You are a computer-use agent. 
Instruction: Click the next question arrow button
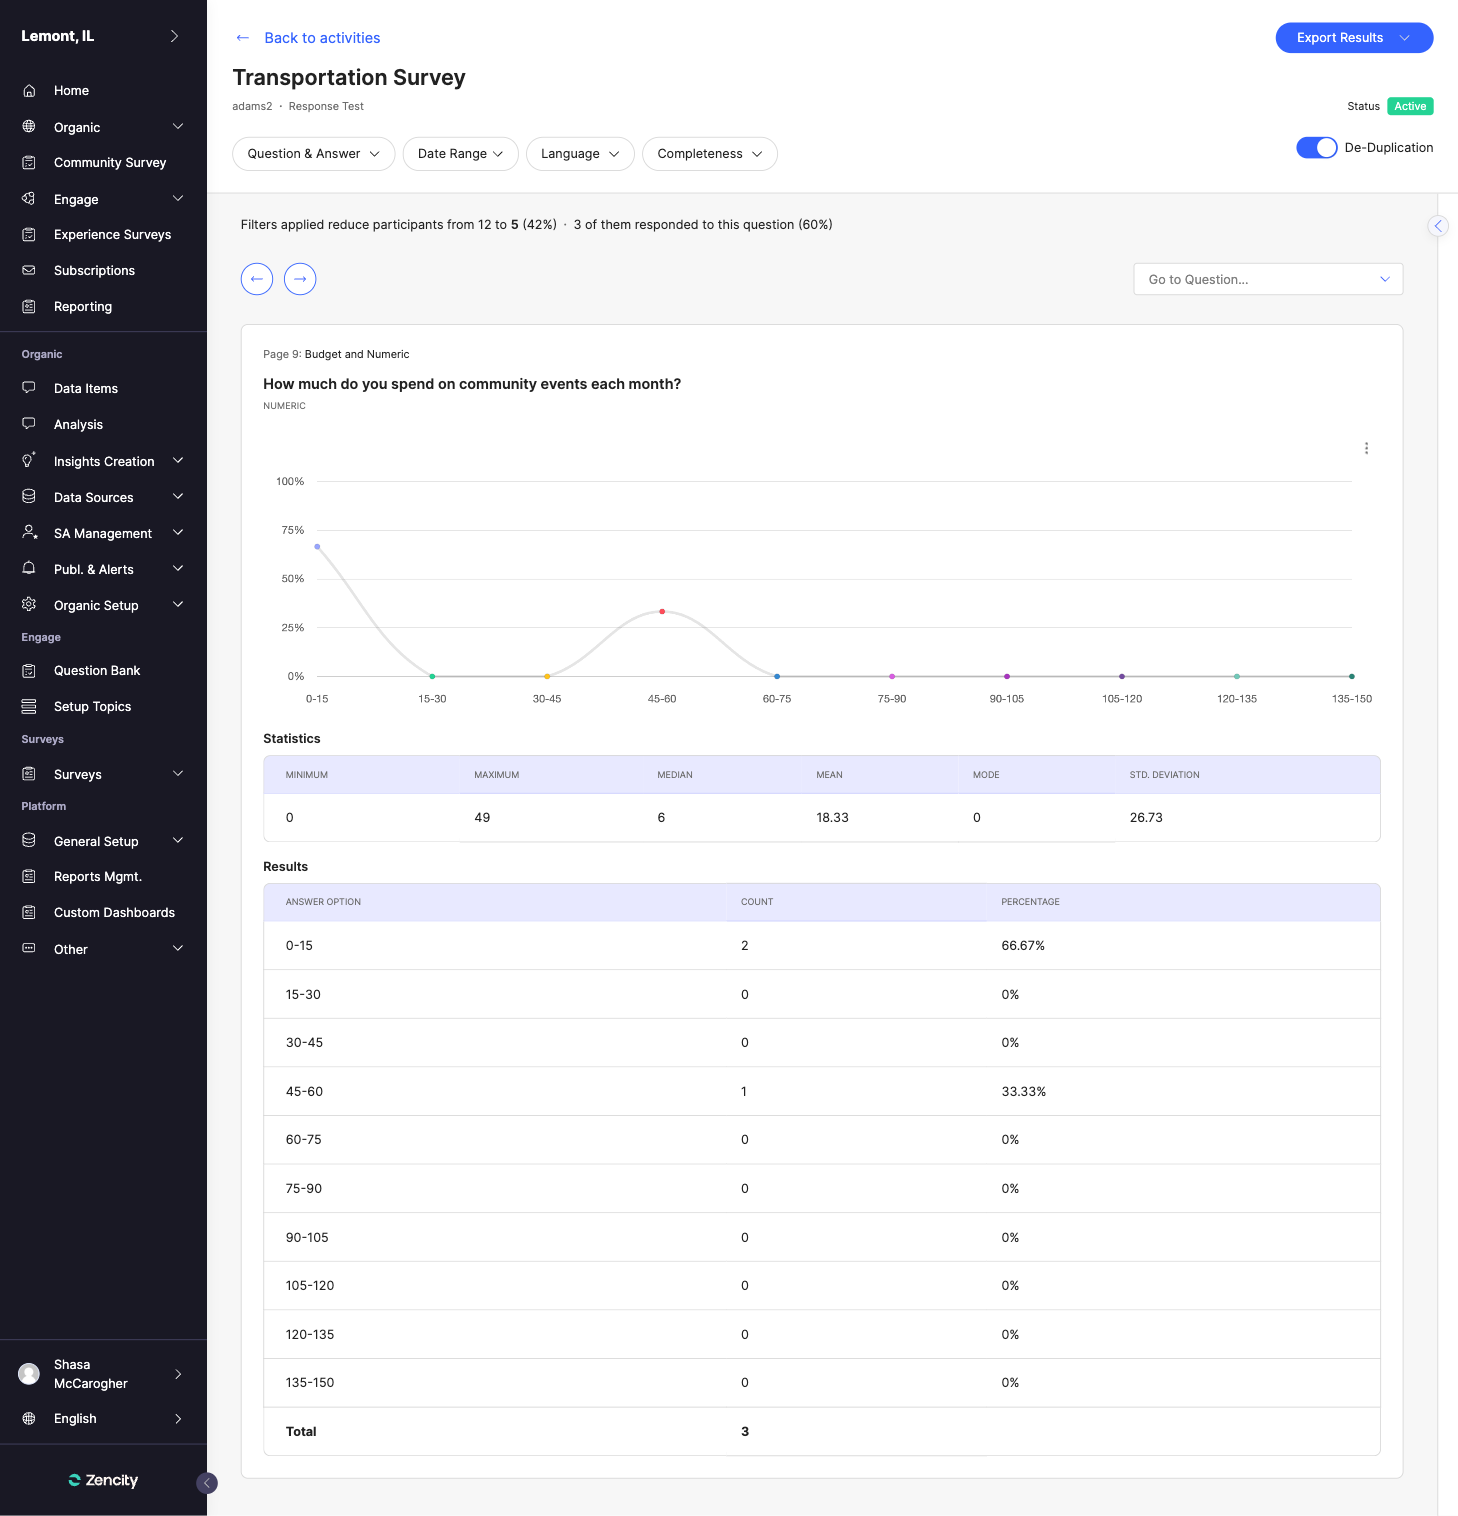300,279
